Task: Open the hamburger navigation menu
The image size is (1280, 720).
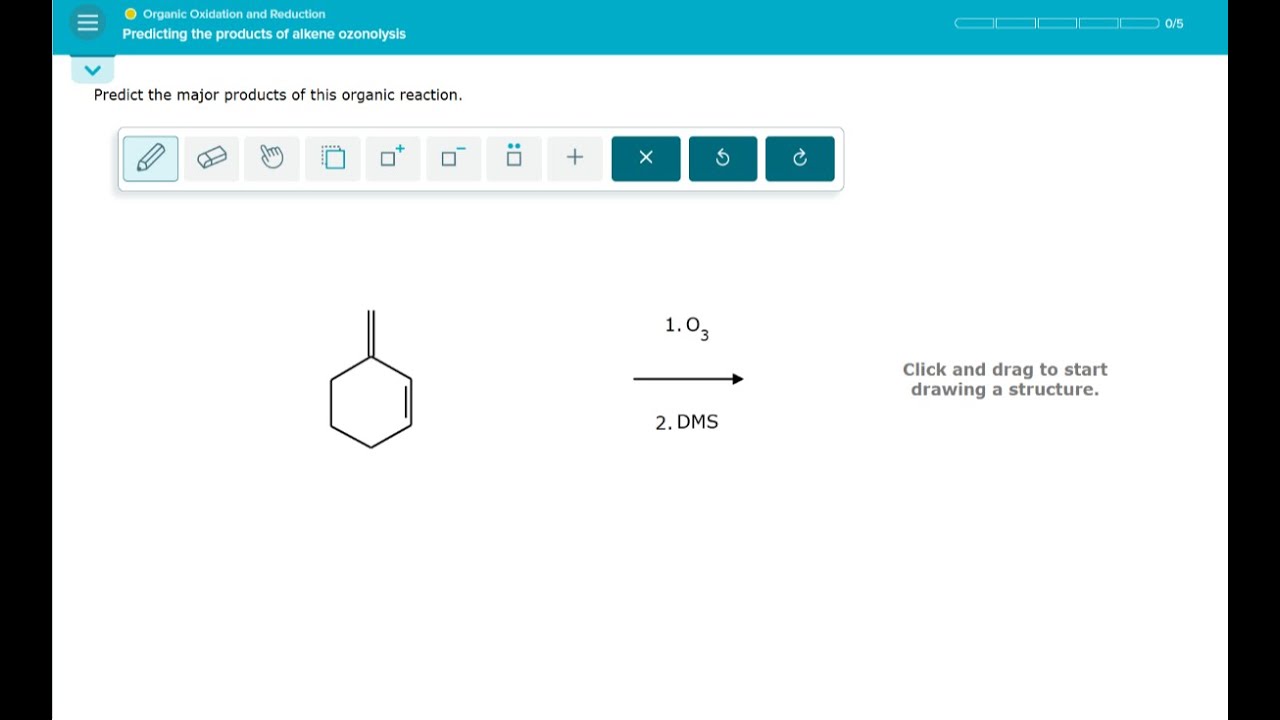Action: [x=88, y=22]
